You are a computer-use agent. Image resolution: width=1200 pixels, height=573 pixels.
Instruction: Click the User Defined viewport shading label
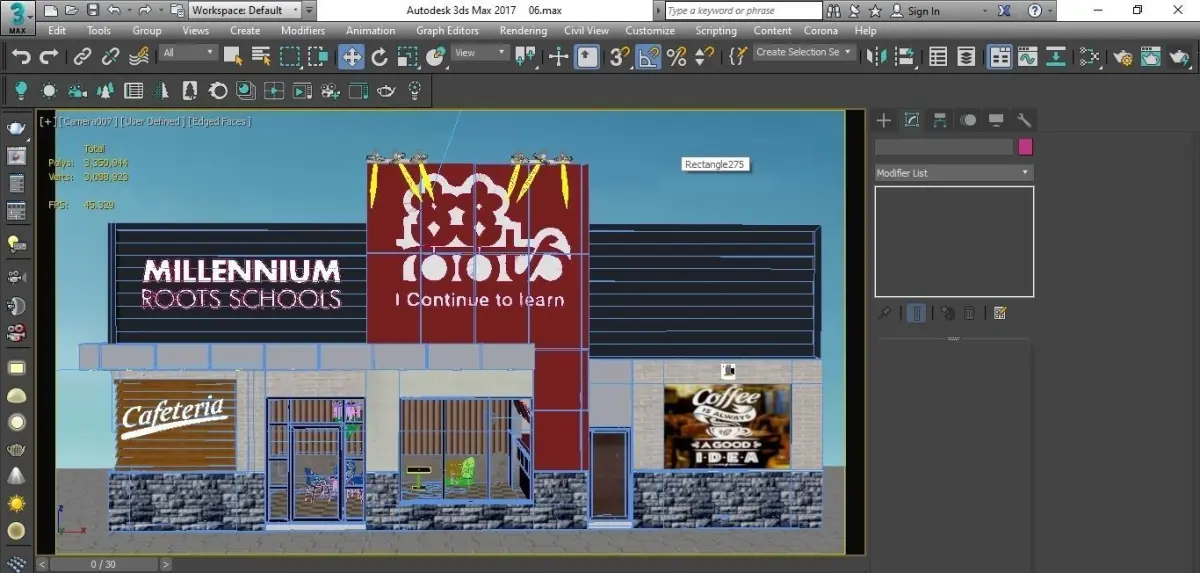coord(152,121)
